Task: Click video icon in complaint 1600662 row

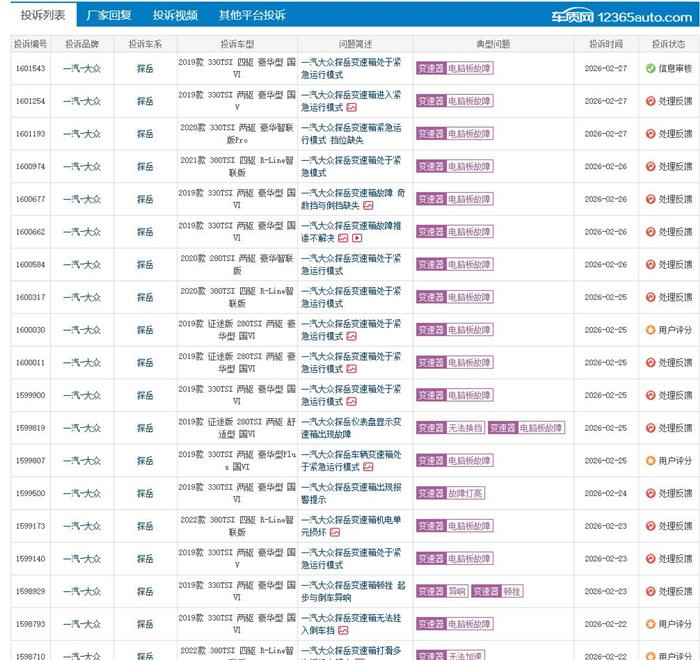Action: coord(357,238)
